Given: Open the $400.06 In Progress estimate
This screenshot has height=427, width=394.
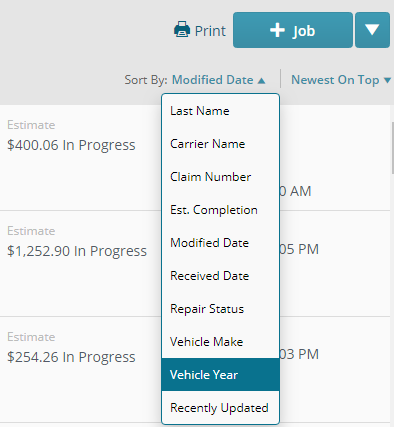Looking at the screenshot, I should [x=71, y=145].
